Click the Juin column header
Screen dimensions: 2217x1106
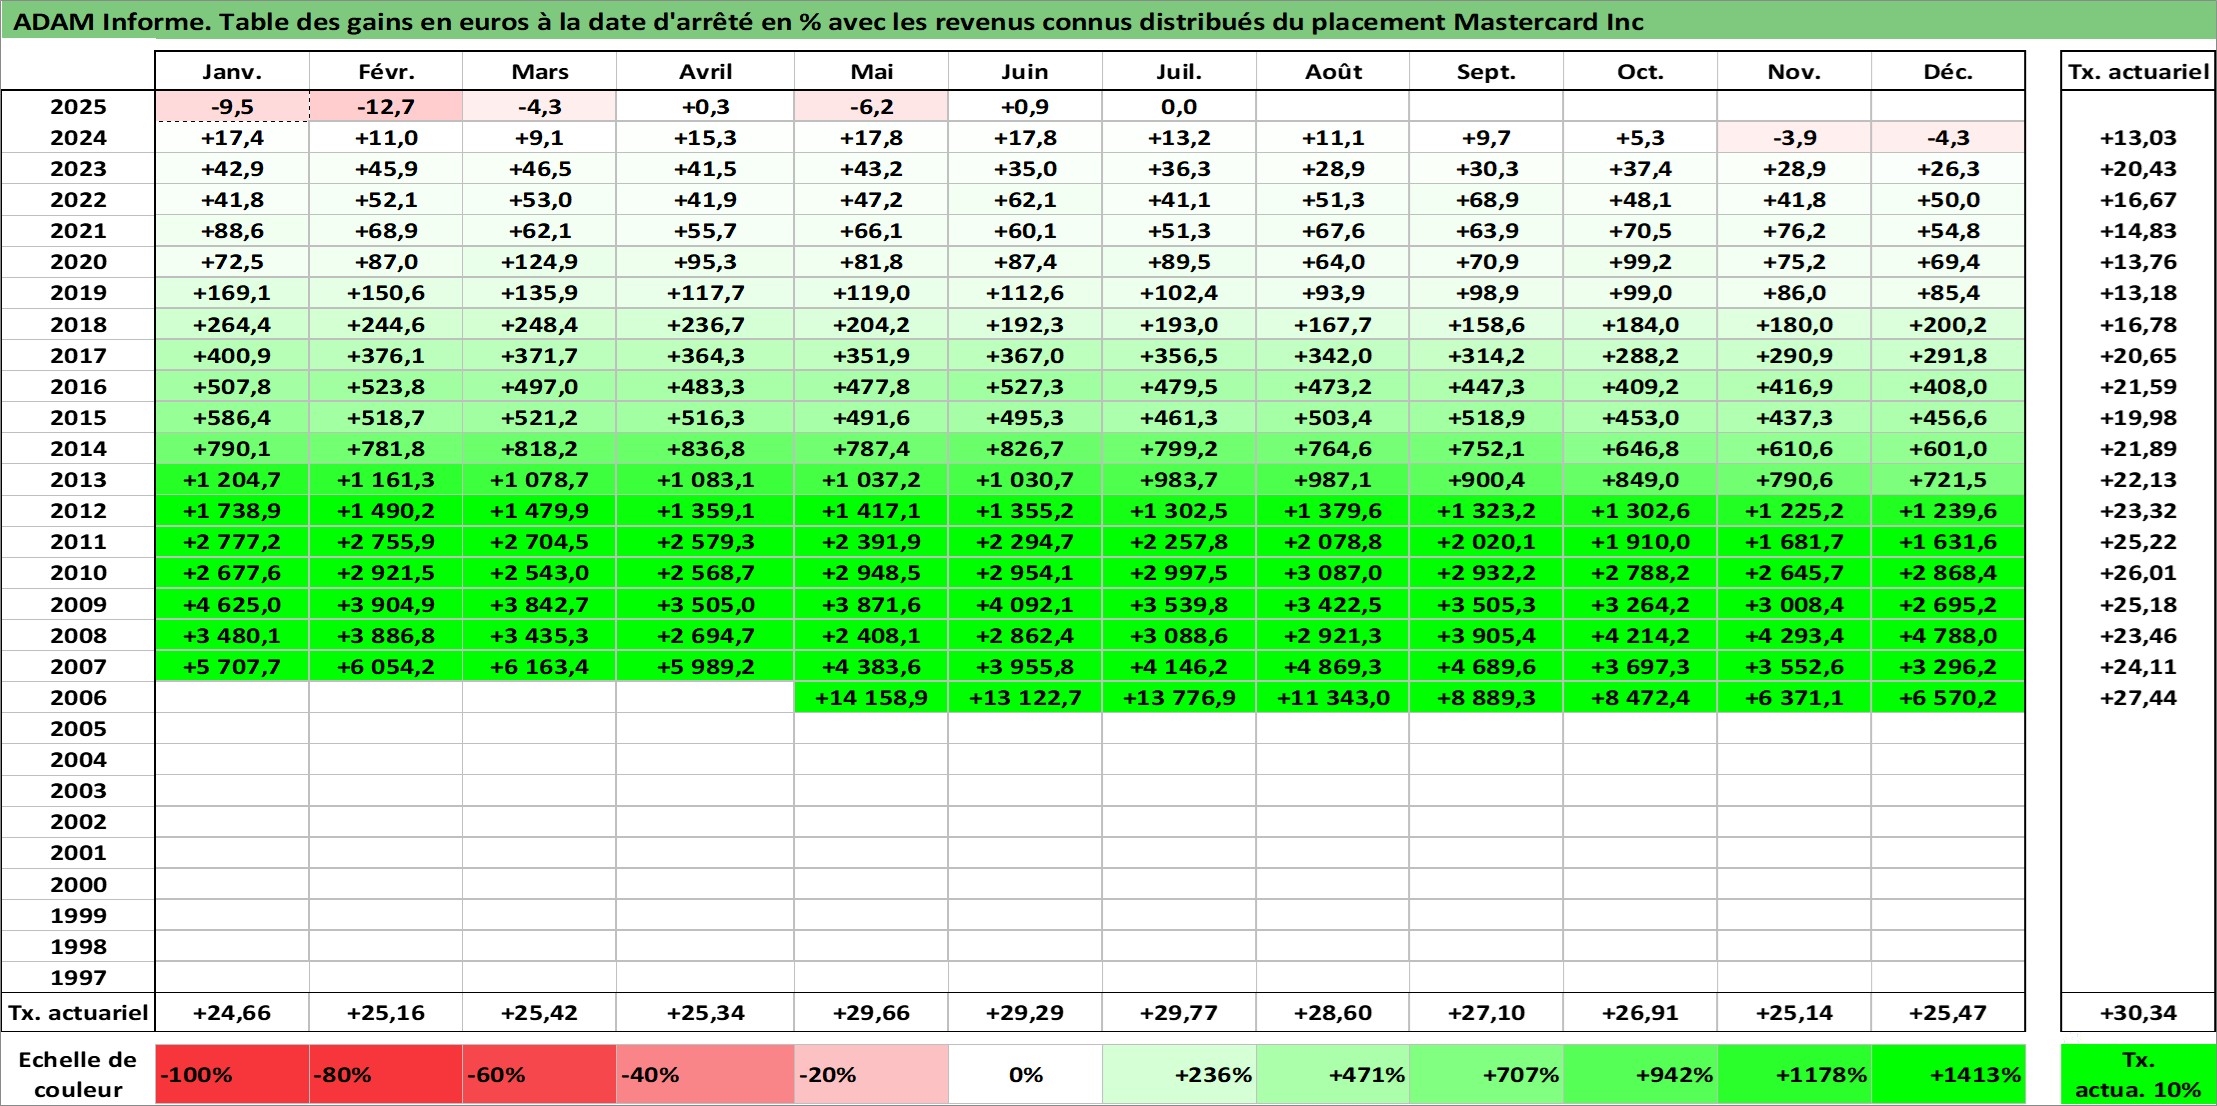[x=1026, y=71]
